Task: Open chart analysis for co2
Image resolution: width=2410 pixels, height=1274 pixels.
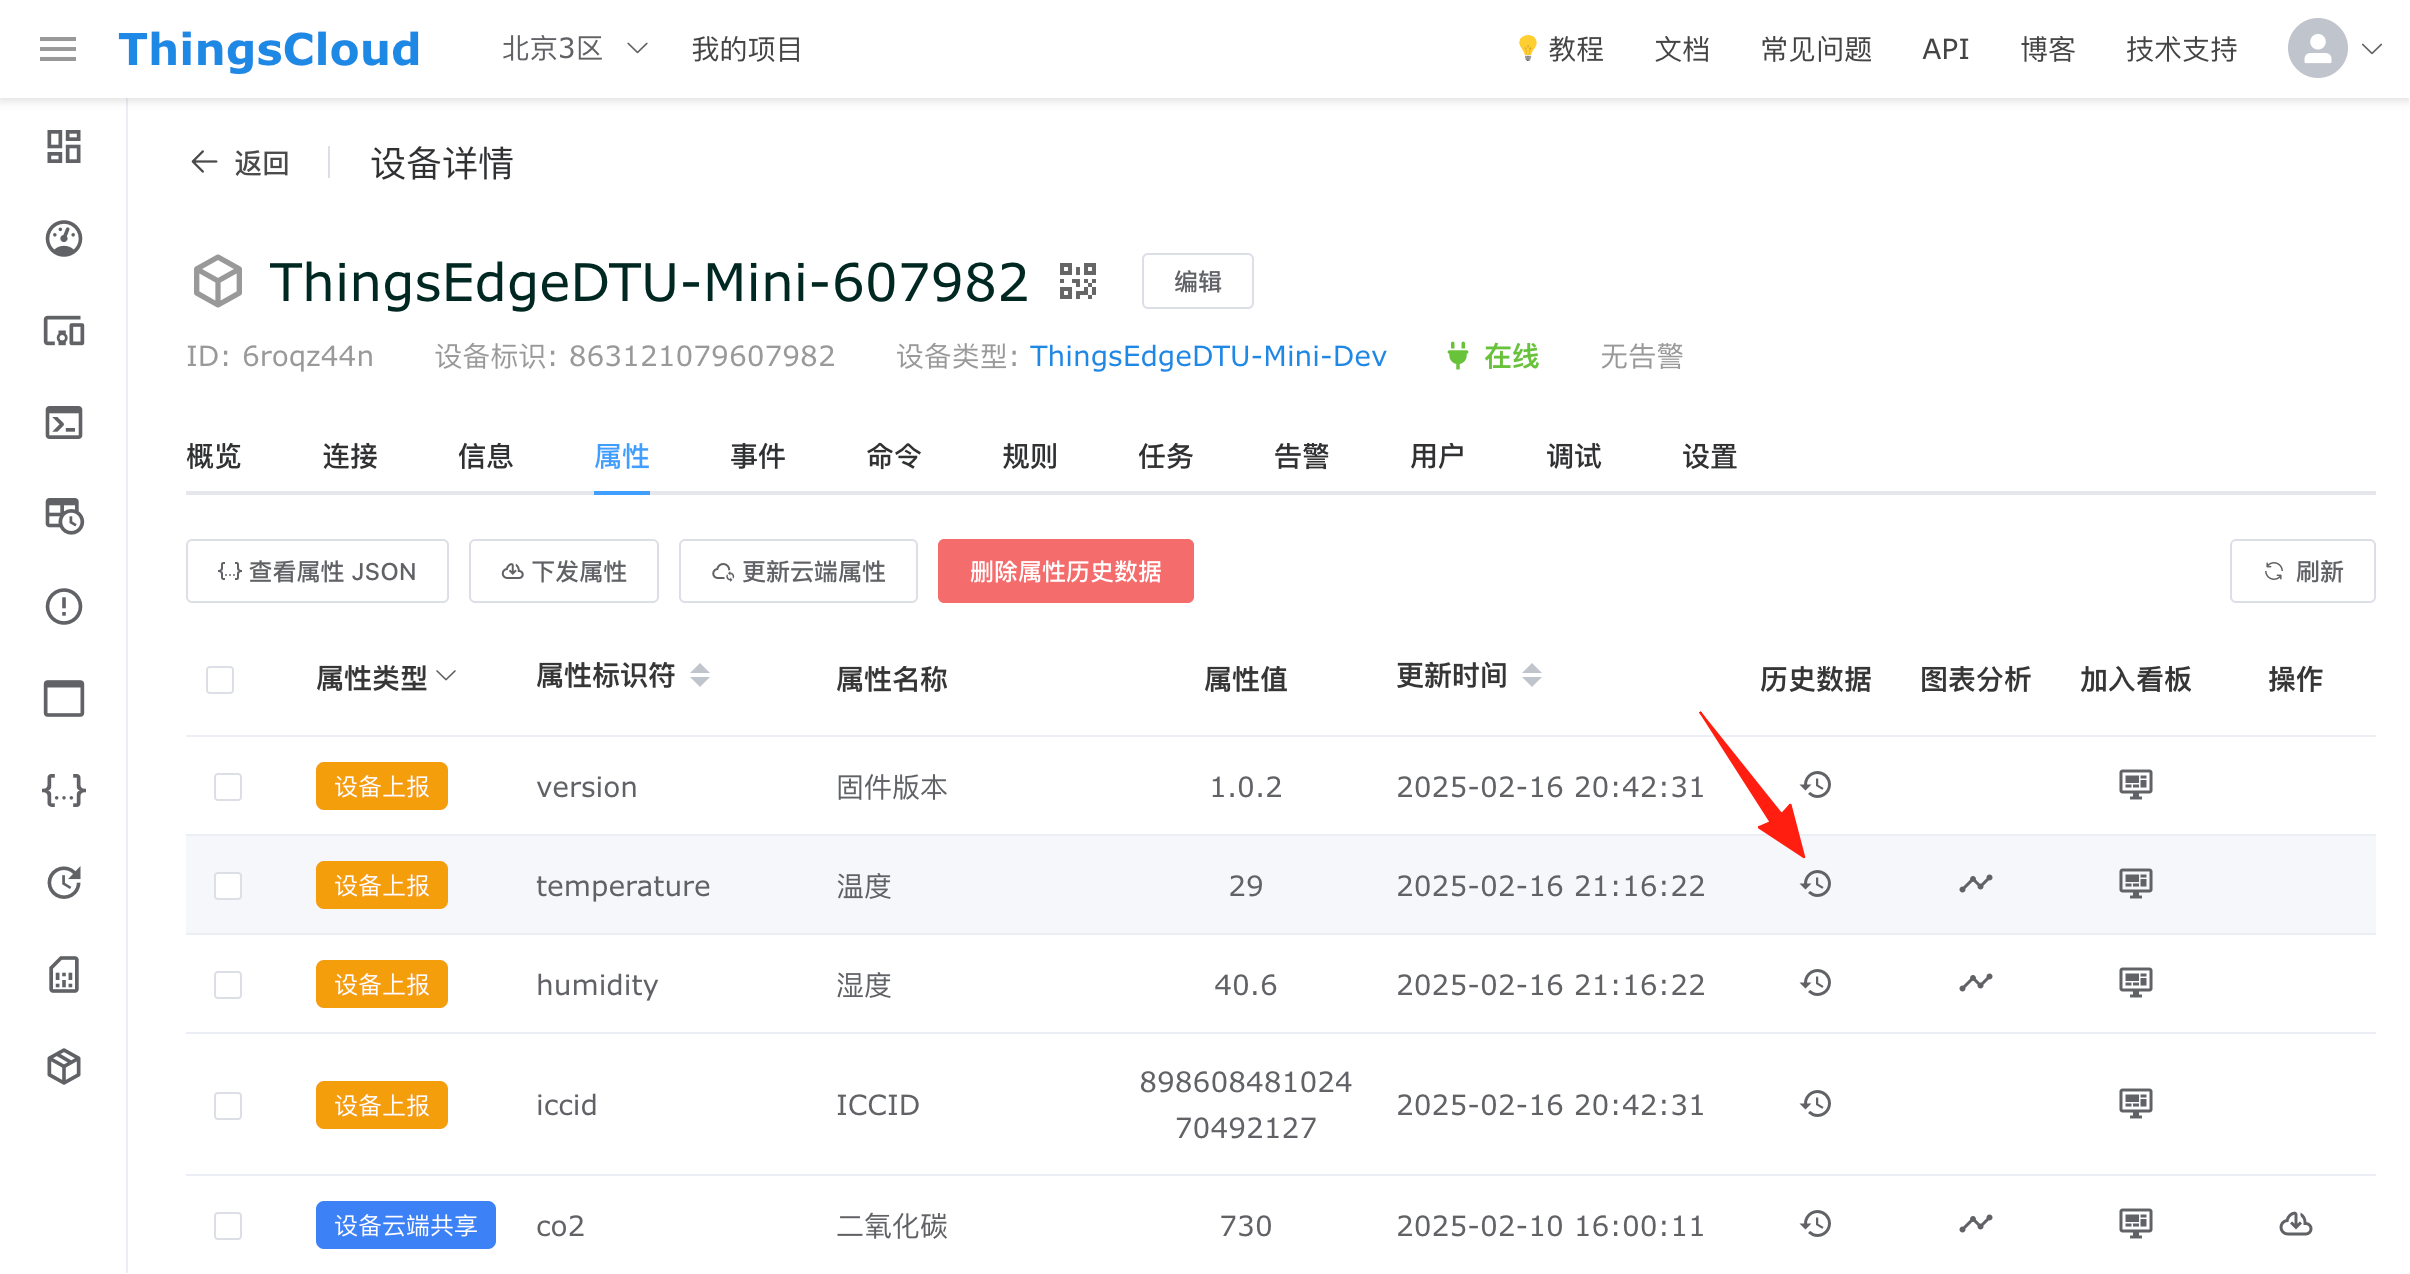Action: 1976,1224
